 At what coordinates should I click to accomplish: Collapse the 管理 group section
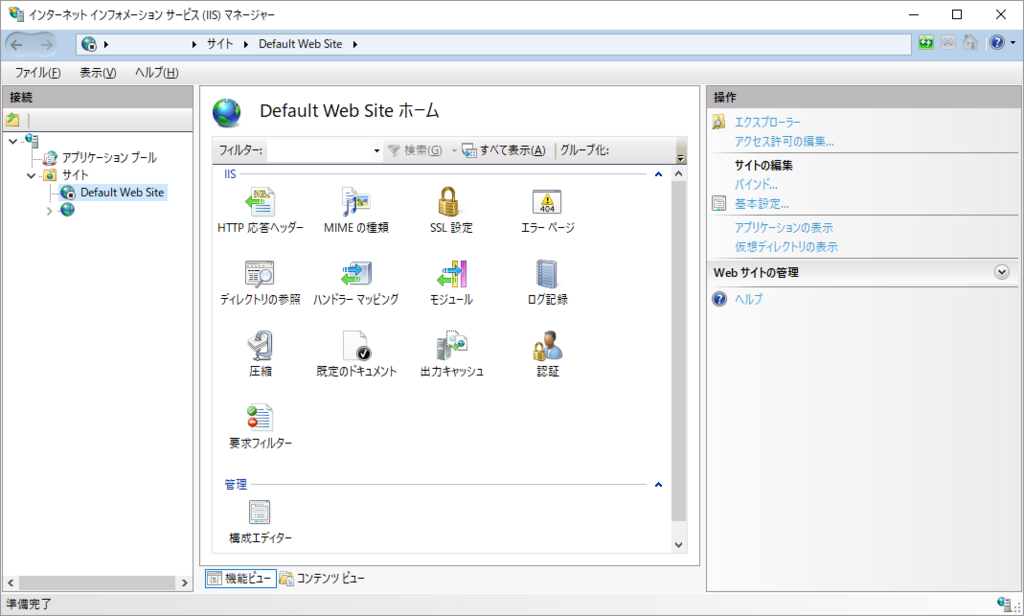658,485
